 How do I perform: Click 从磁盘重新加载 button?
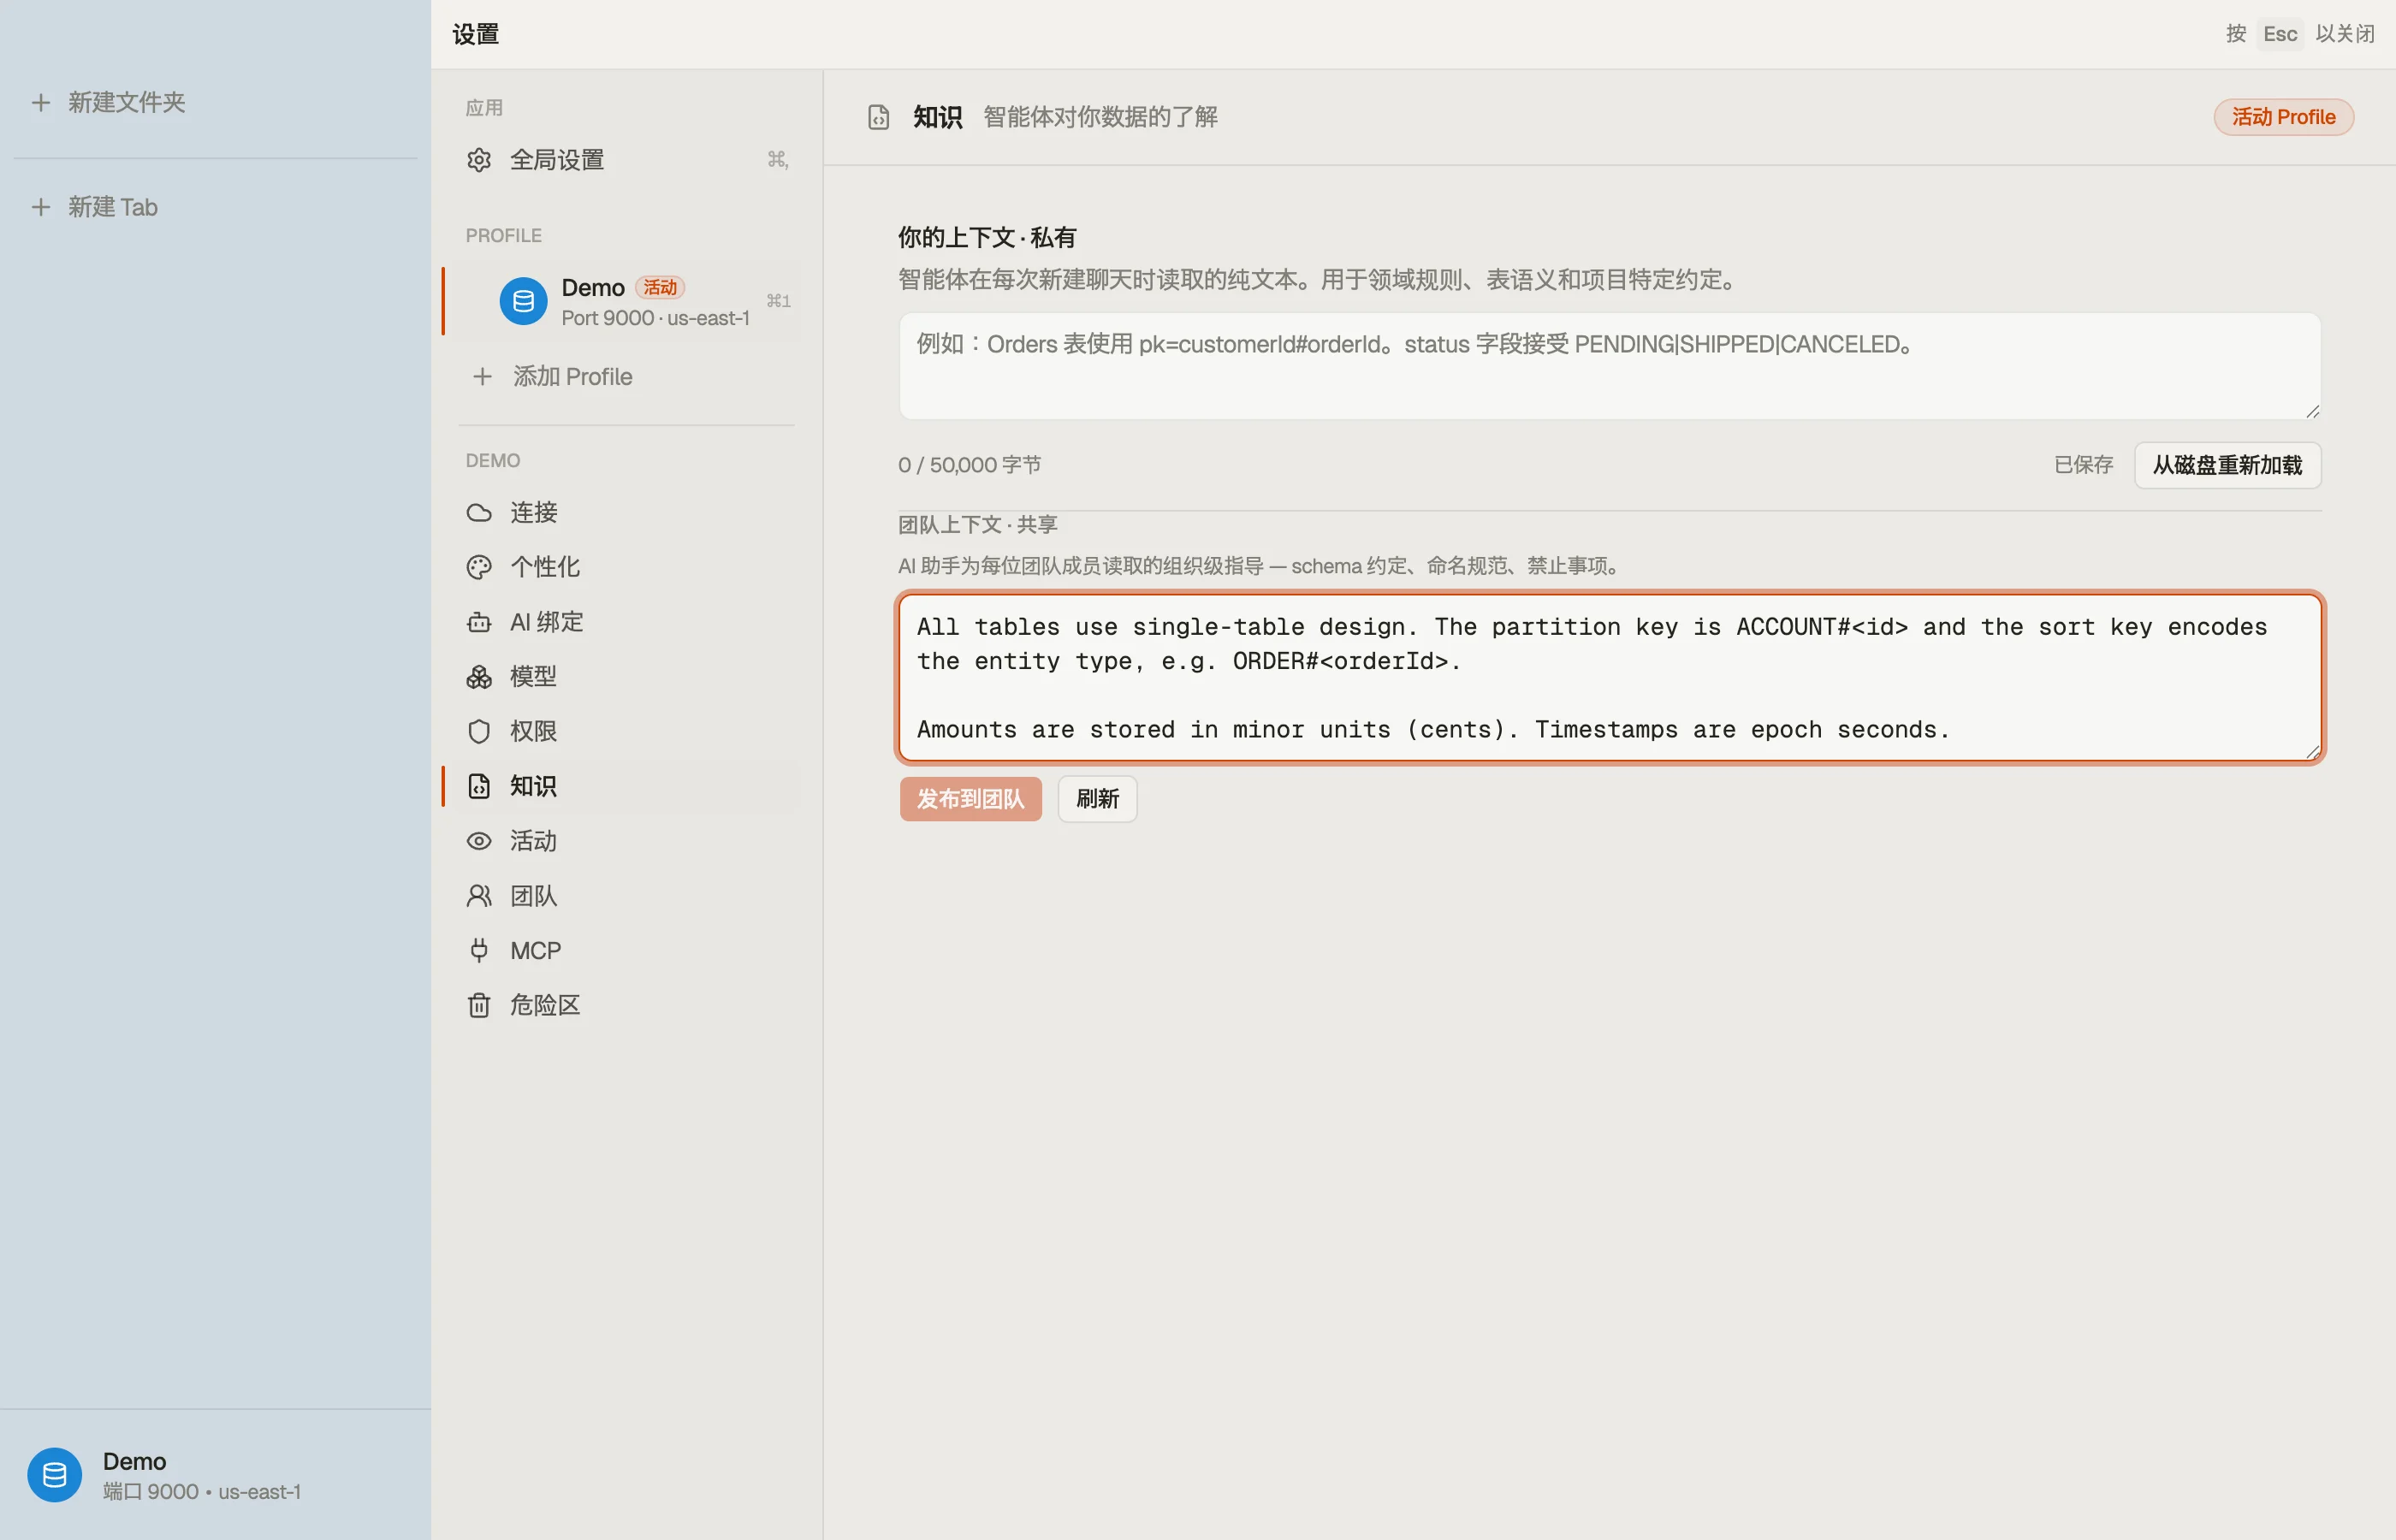point(2227,465)
